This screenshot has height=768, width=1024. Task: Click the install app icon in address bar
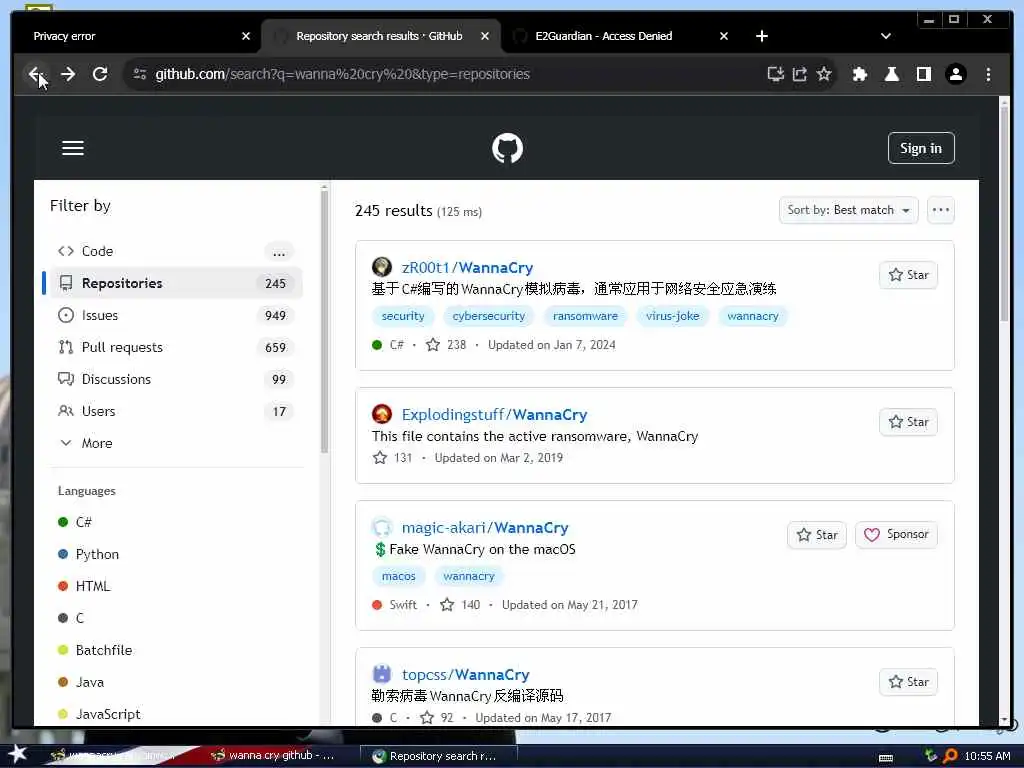(775, 74)
